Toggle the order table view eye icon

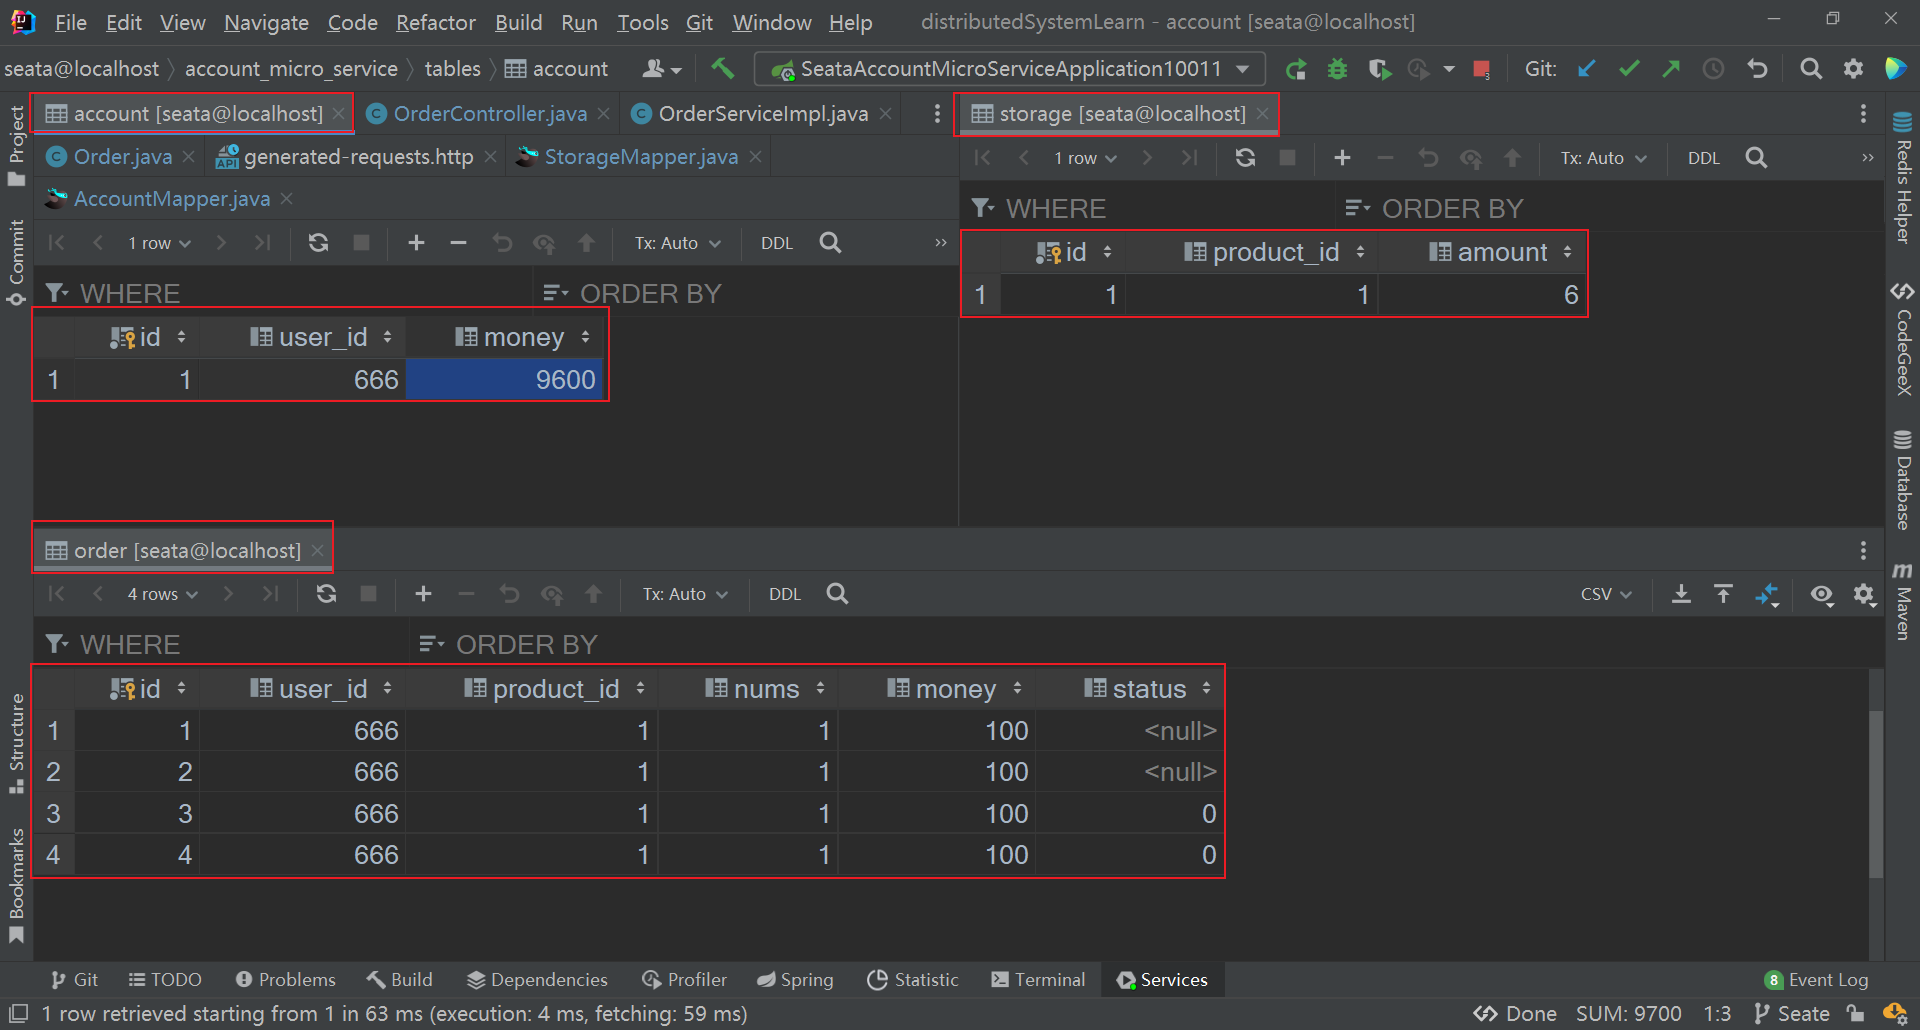[x=1821, y=594]
